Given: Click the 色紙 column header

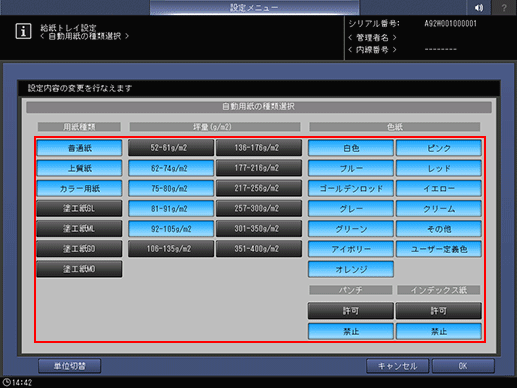Looking at the screenshot, I should click(395, 127).
